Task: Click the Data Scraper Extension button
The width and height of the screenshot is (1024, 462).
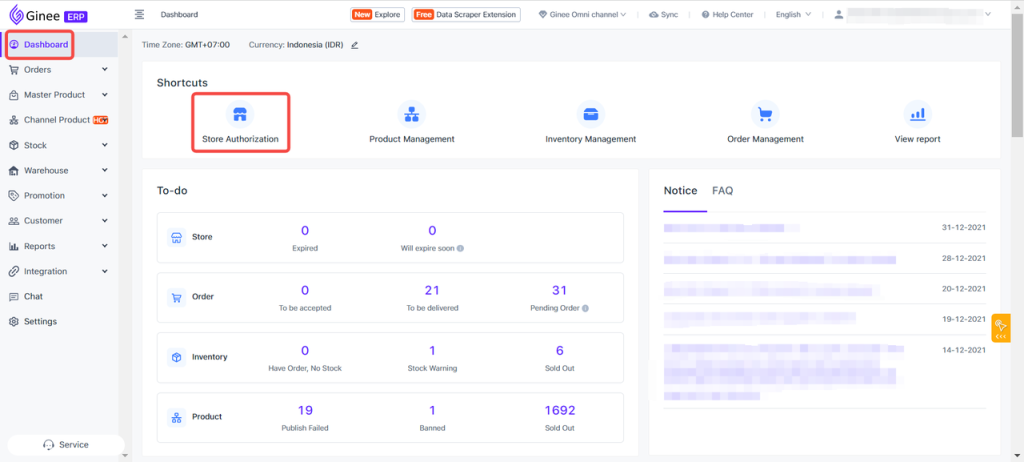Action: pos(466,15)
